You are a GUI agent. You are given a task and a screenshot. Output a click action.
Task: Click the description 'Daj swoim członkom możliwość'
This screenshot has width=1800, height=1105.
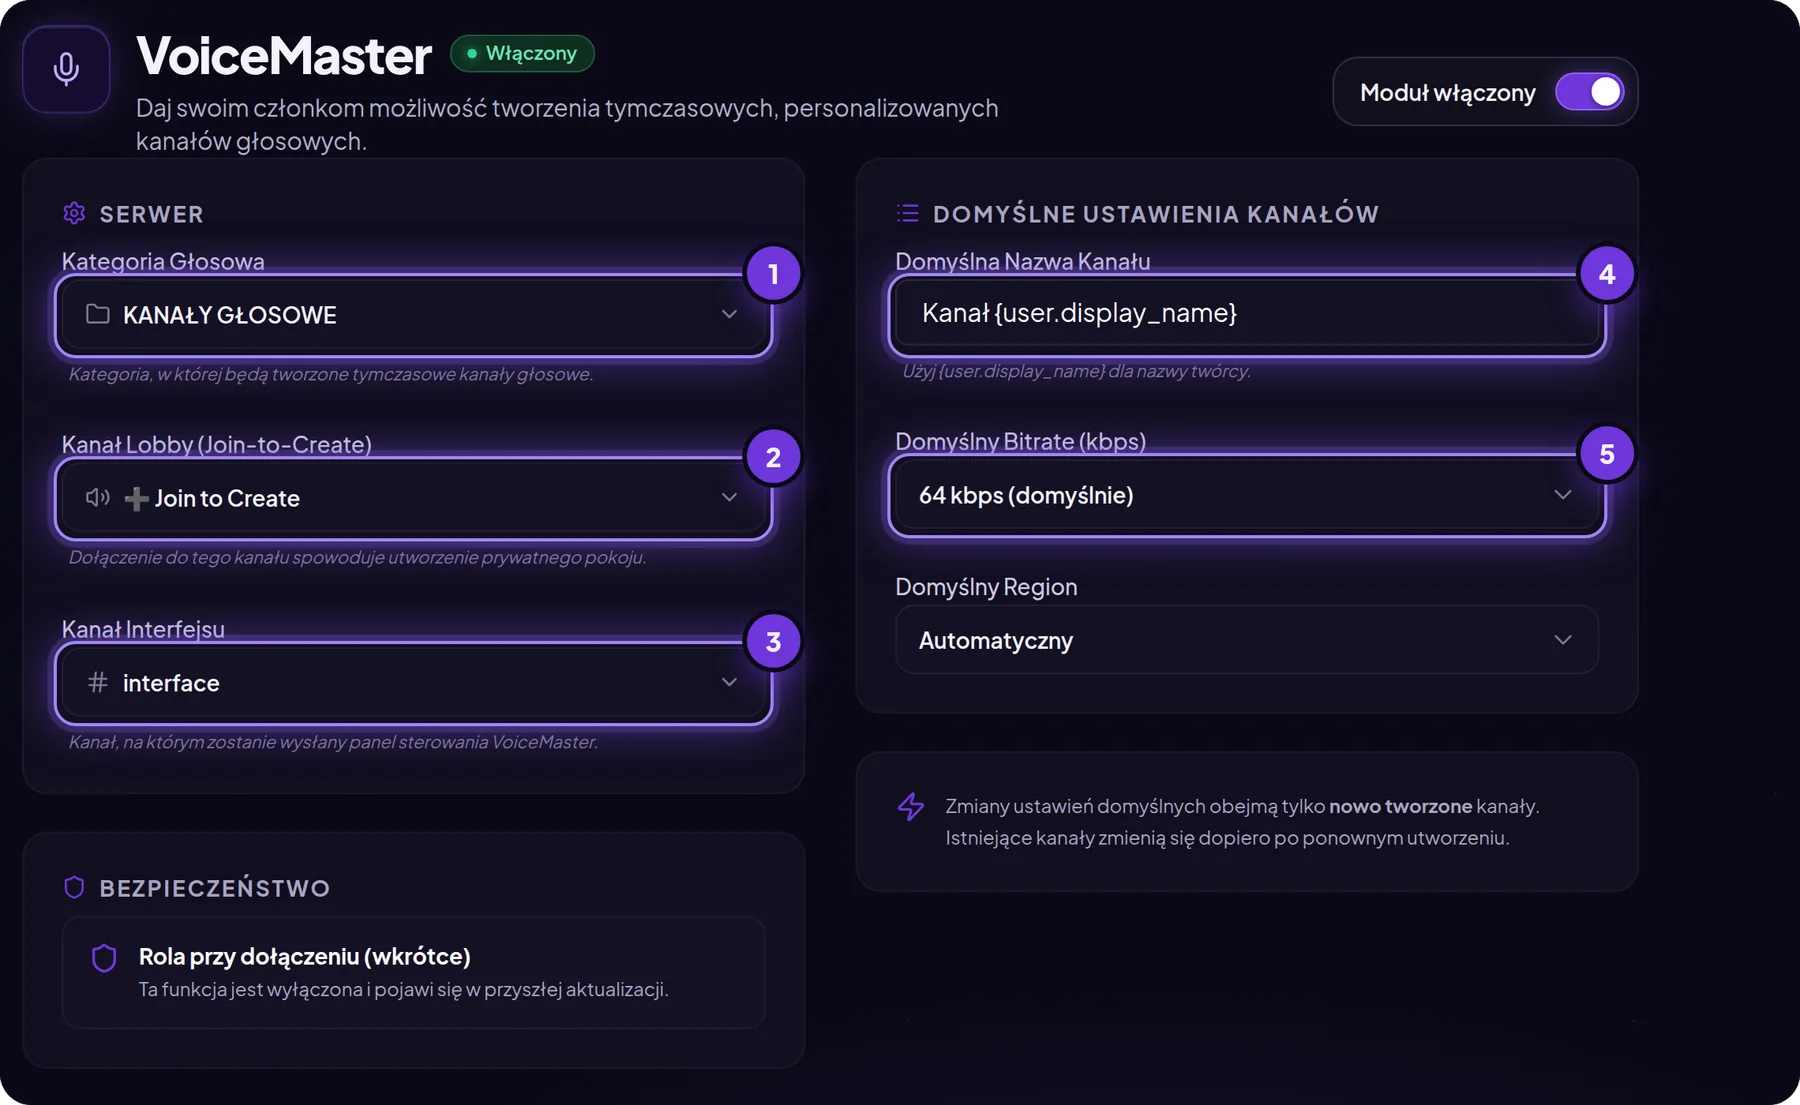coord(567,124)
